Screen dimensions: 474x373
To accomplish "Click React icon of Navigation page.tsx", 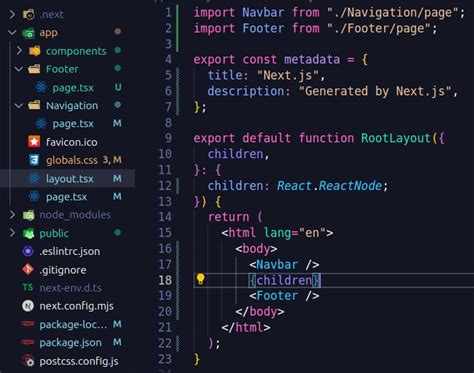I will 41,124.
